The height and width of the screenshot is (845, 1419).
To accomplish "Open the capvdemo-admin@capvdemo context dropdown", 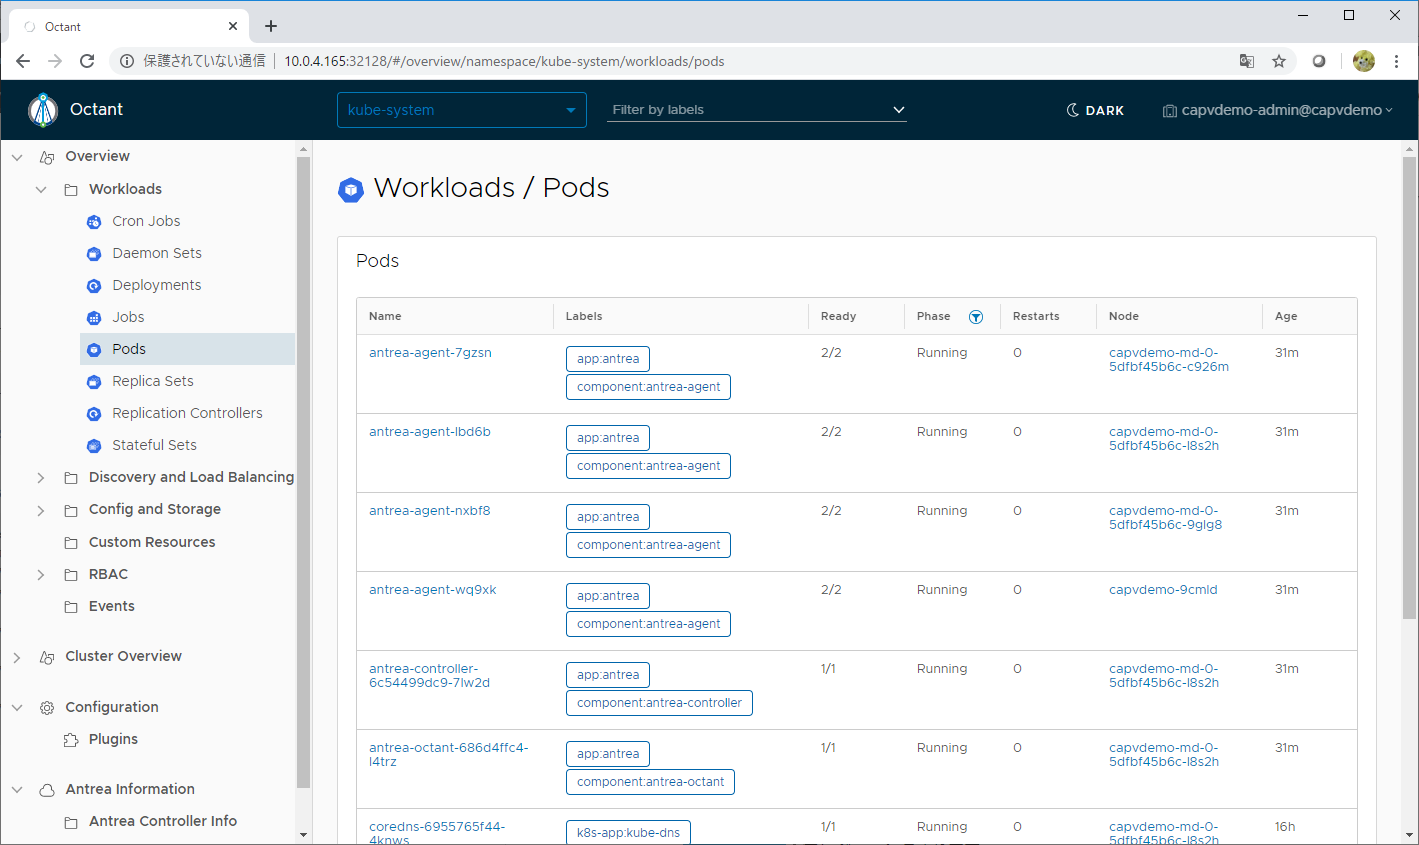I will tap(1278, 110).
